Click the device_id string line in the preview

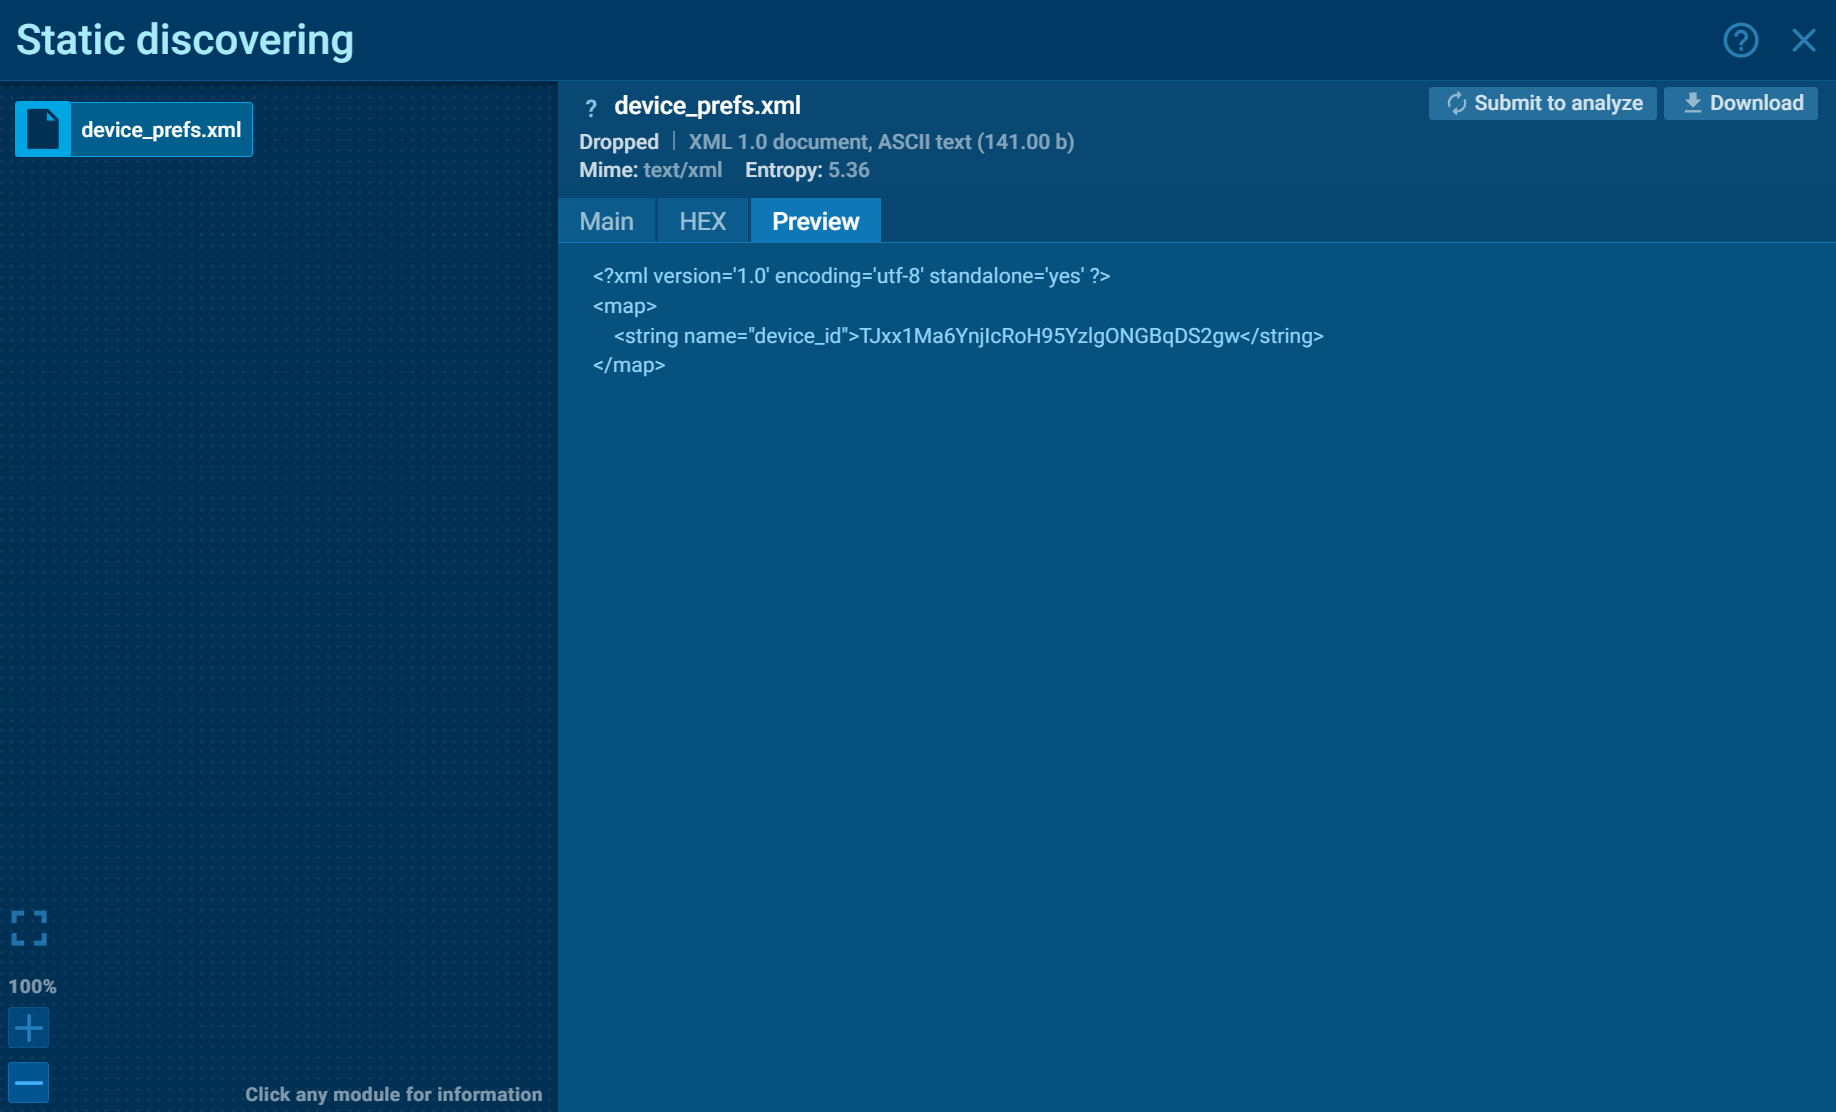[x=967, y=336]
